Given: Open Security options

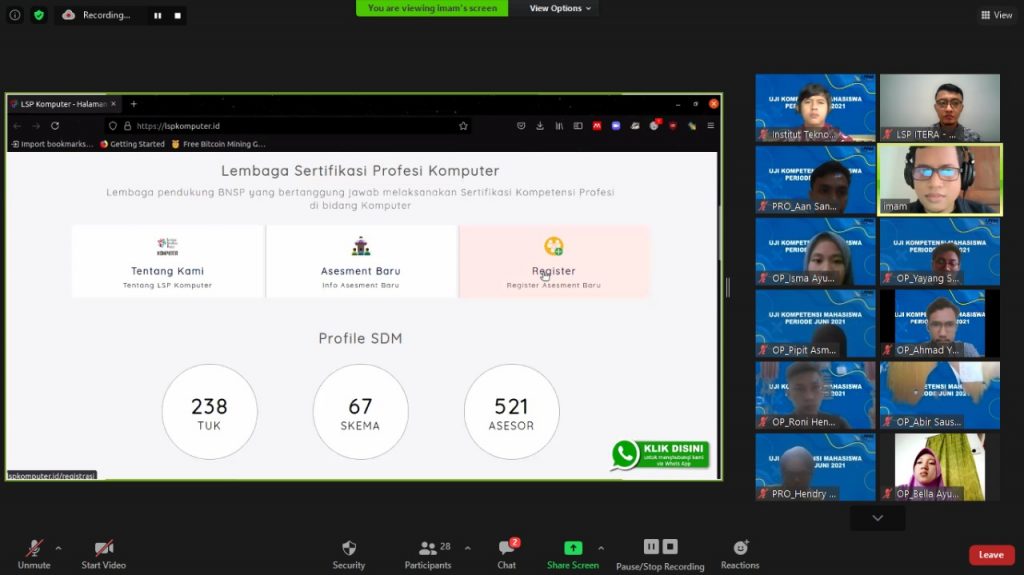Looking at the screenshot, I should (x=349, y=554).
